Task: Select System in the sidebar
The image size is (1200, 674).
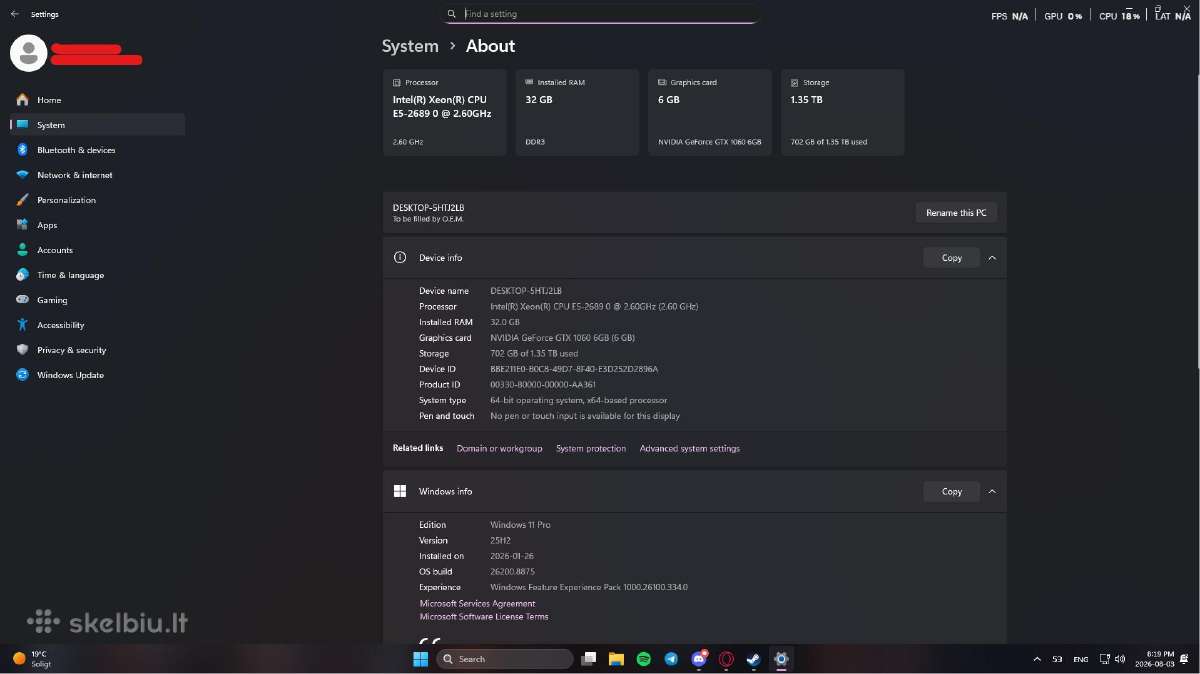Action: 97,125
